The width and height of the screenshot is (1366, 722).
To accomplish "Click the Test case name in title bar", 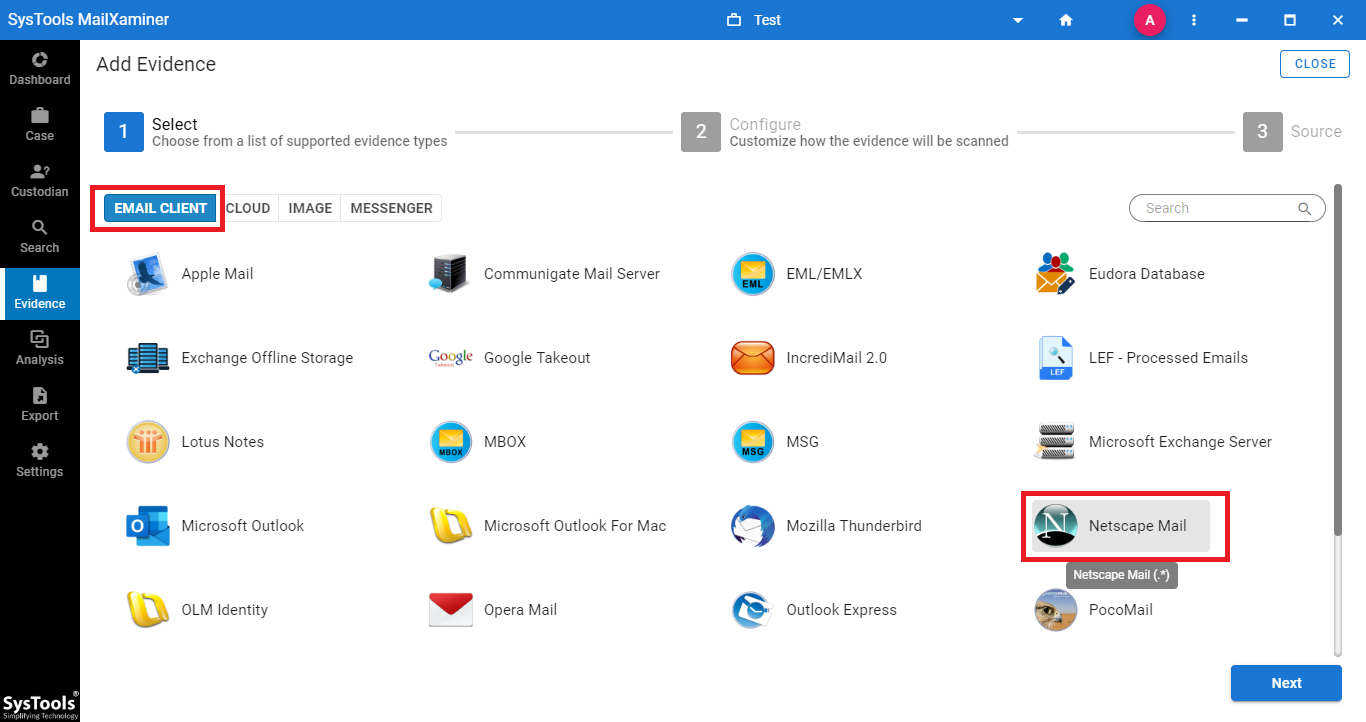I will click(x=768, y=20).
